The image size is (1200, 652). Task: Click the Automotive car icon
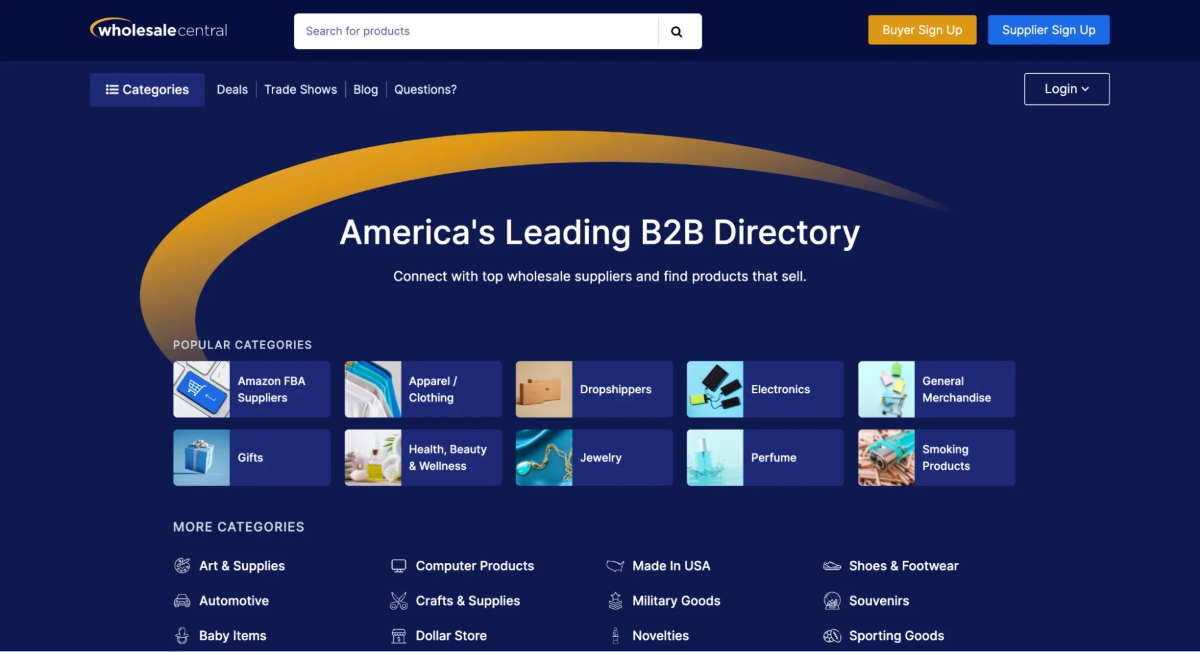tap(183, 600)
